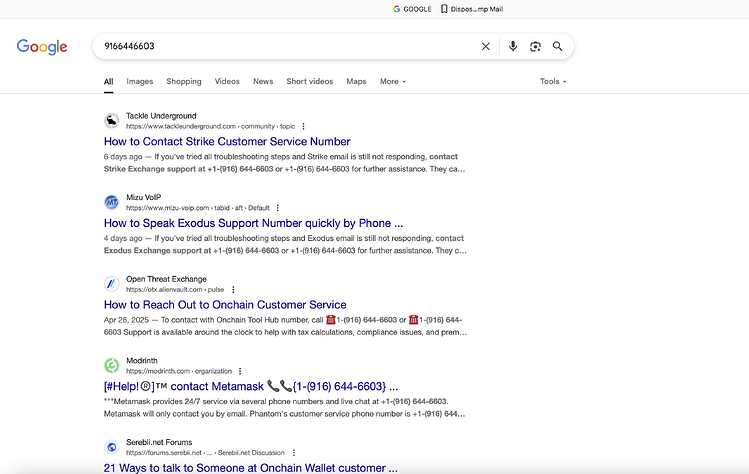Image resolution: width=749 pixels, height=474 pixels.
Task: Switch to the Videos tab
Action: 227,81
